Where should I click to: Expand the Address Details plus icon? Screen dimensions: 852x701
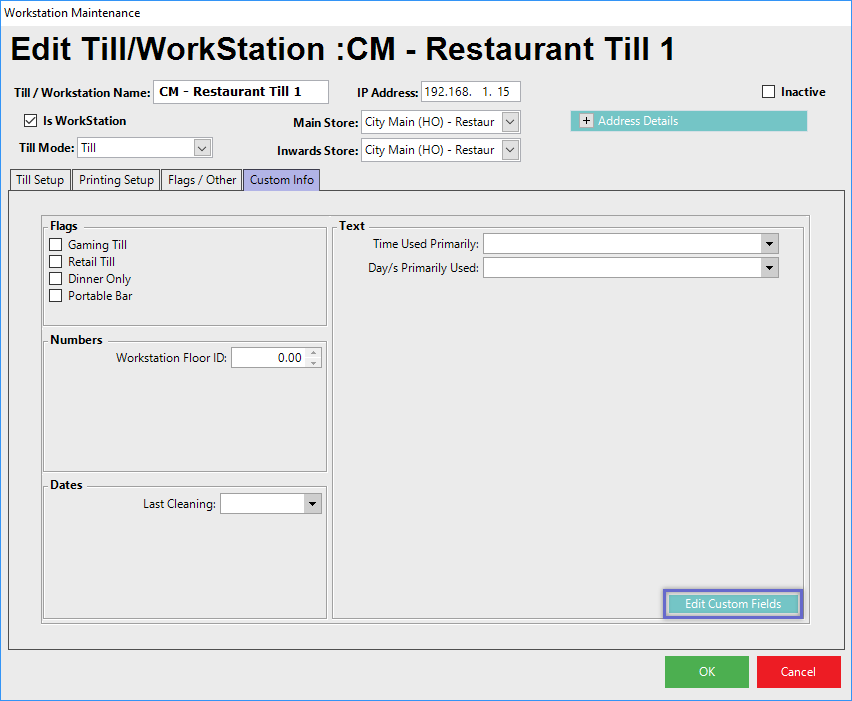pos(587,121)
